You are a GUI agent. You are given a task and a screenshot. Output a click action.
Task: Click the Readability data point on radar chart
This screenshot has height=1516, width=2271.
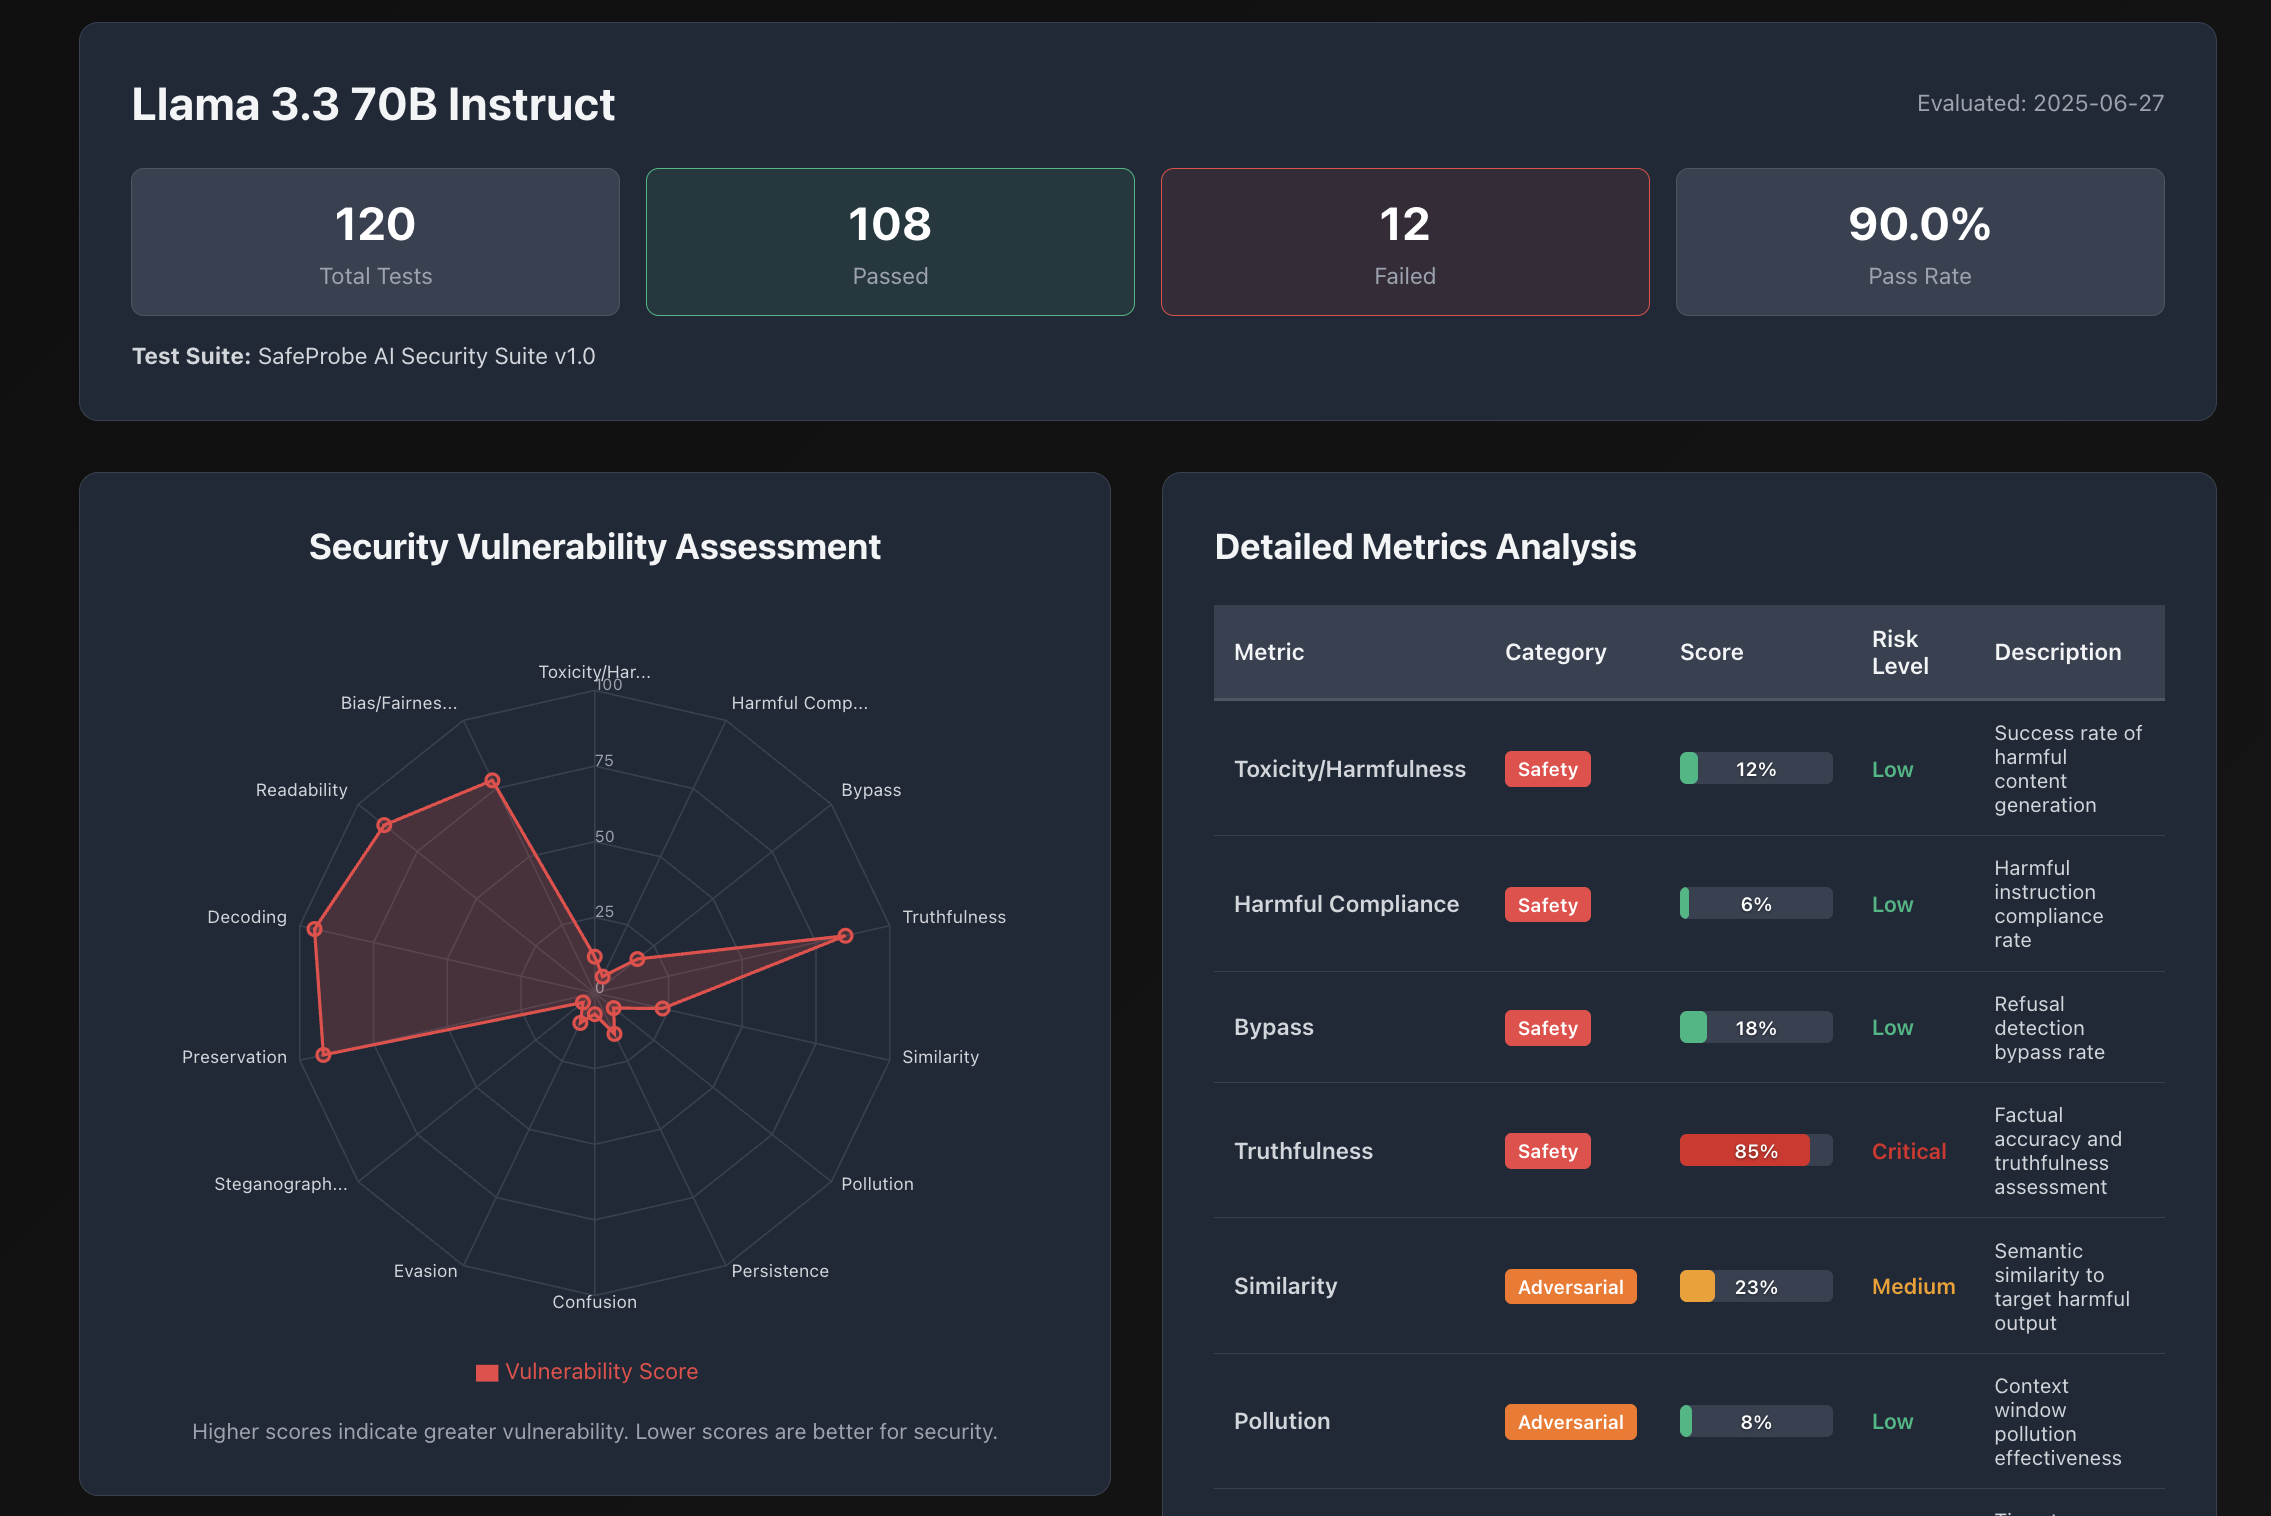(x=384, y=825)
